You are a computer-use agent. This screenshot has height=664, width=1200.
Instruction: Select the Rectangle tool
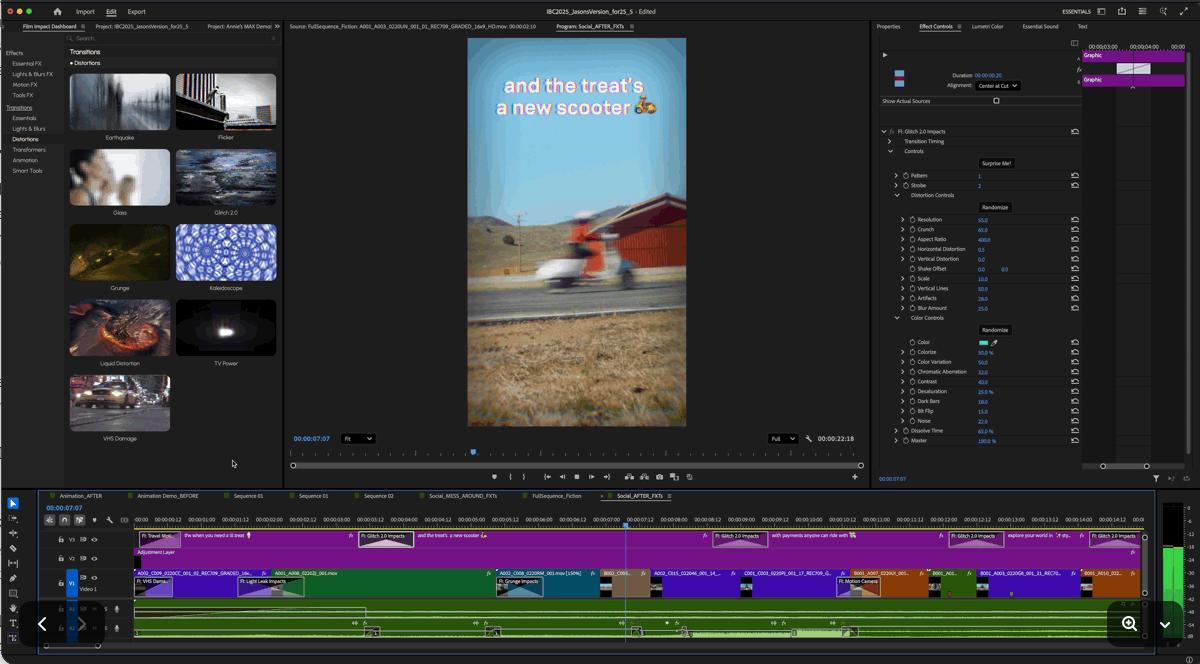click(13, 593)
